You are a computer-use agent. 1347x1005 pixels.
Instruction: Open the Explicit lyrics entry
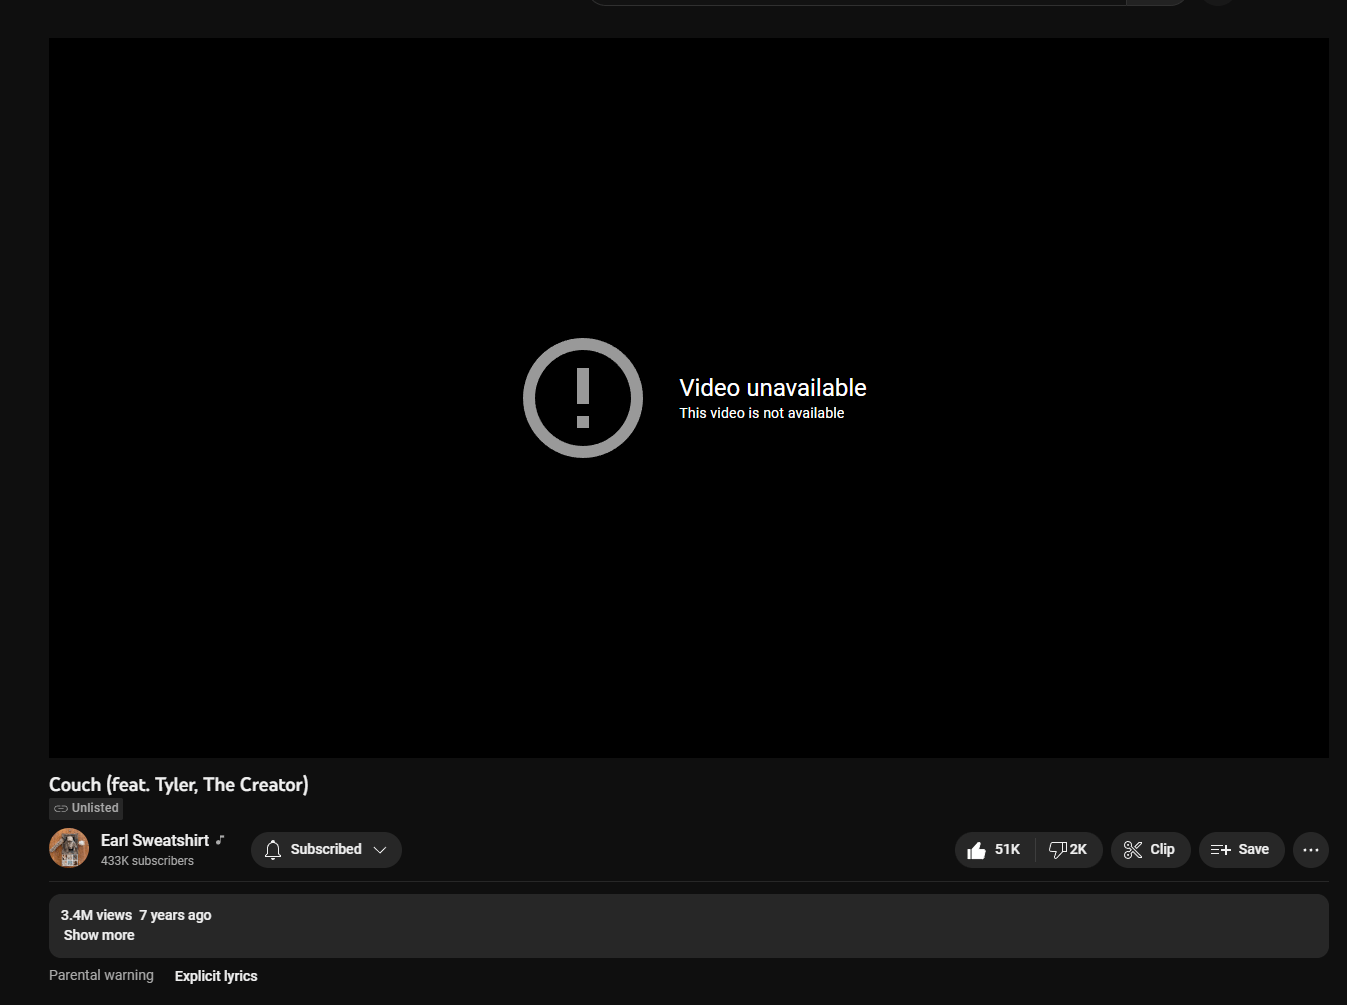215,975
